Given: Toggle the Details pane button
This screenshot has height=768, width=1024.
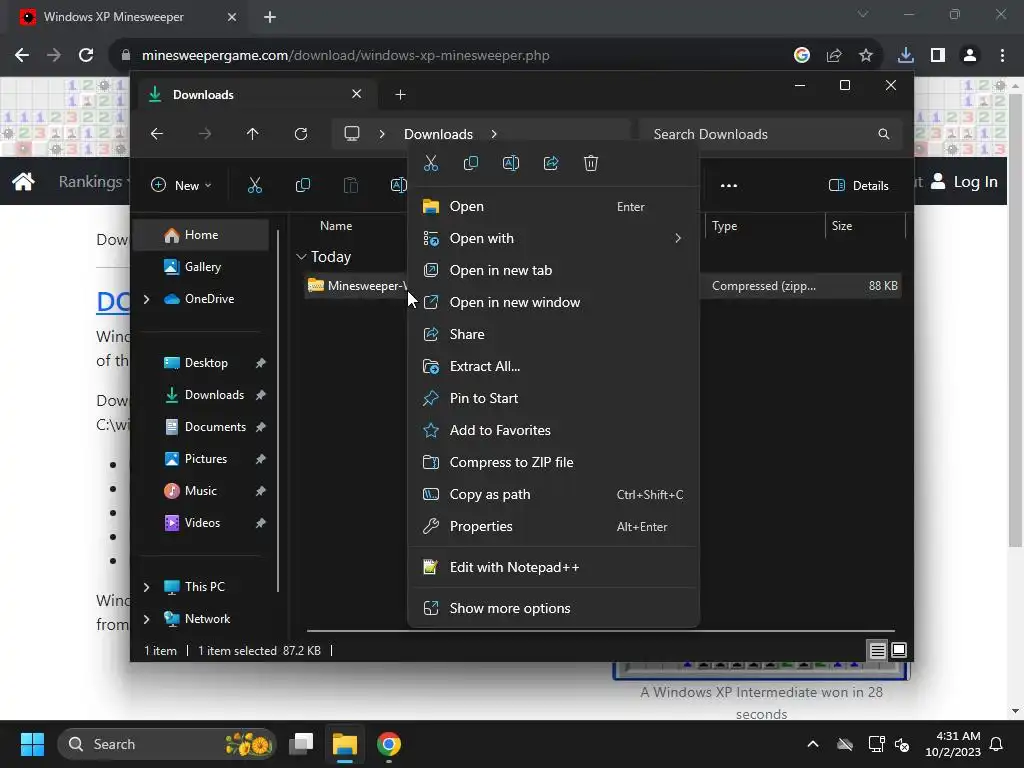Looking at the screenshot, I should pos(858,185).
